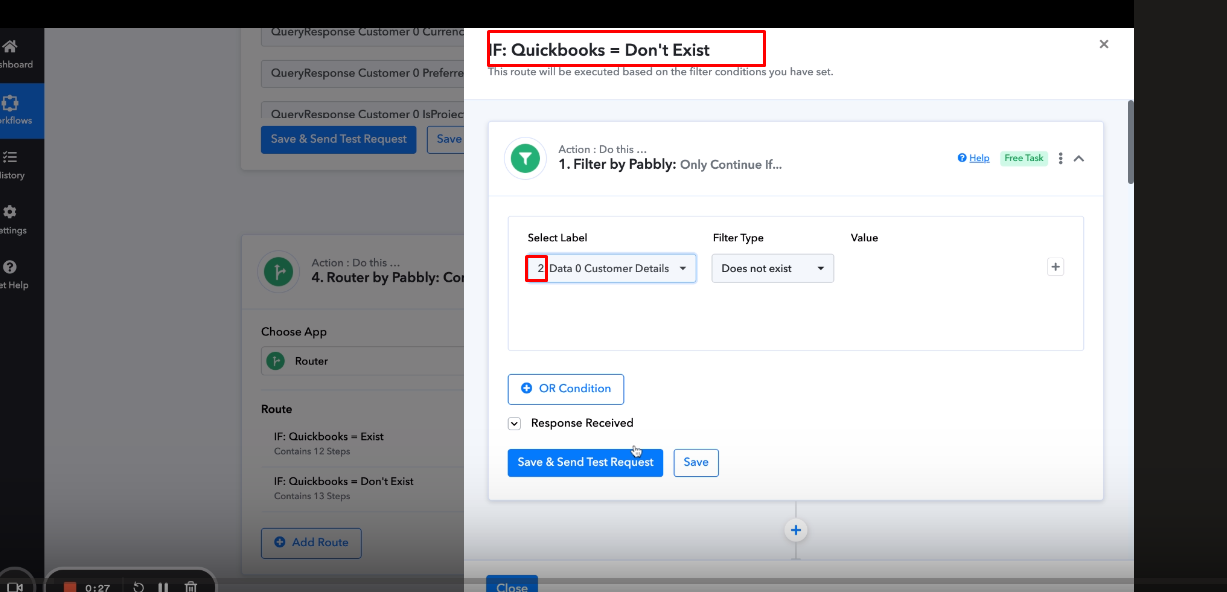Viewport: 1227px width, 592px height.
Task: Add a step with the blue plus circle
Action: point(796,530)
